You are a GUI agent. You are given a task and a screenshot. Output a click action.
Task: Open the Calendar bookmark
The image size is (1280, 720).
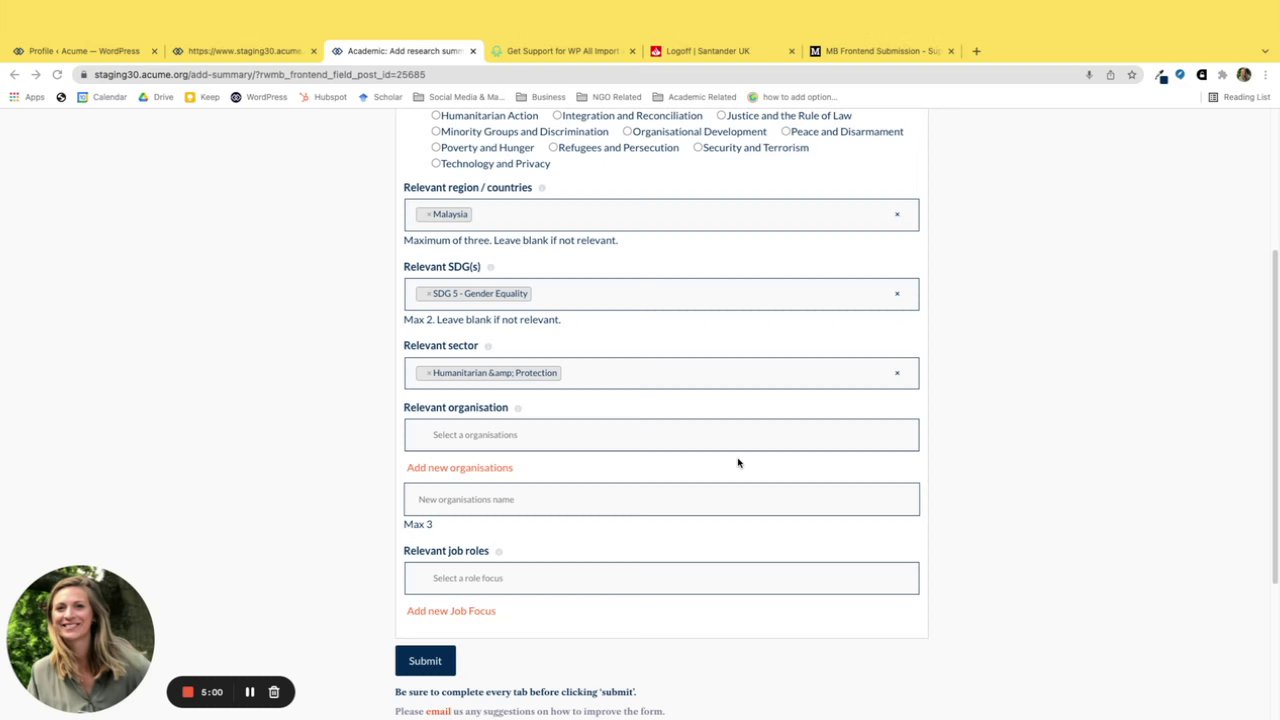coord(102,97)
